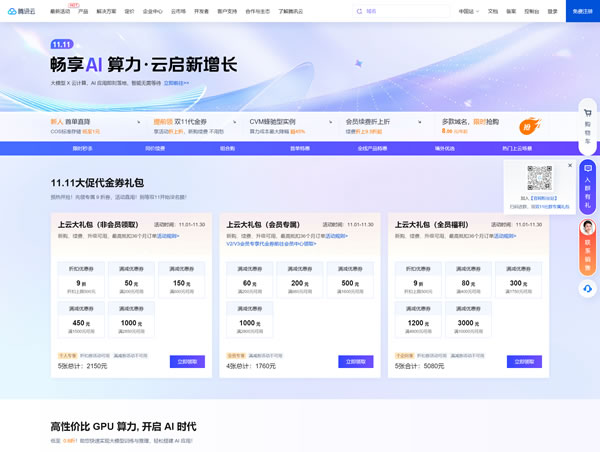The width and height of the screenshot is (600, 452).
Task: Open the 客户支持 menu
Action: click(227, 11)
